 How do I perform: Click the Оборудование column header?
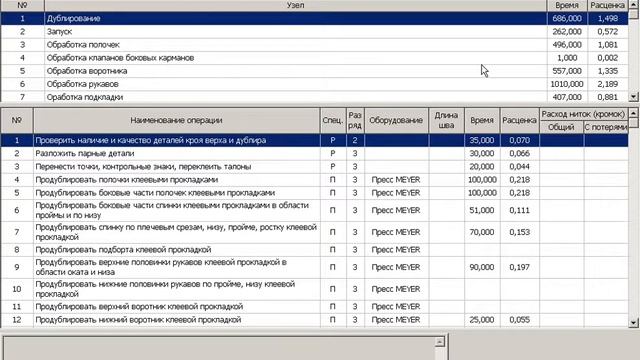pyautogui.click(x=396, y=120)
